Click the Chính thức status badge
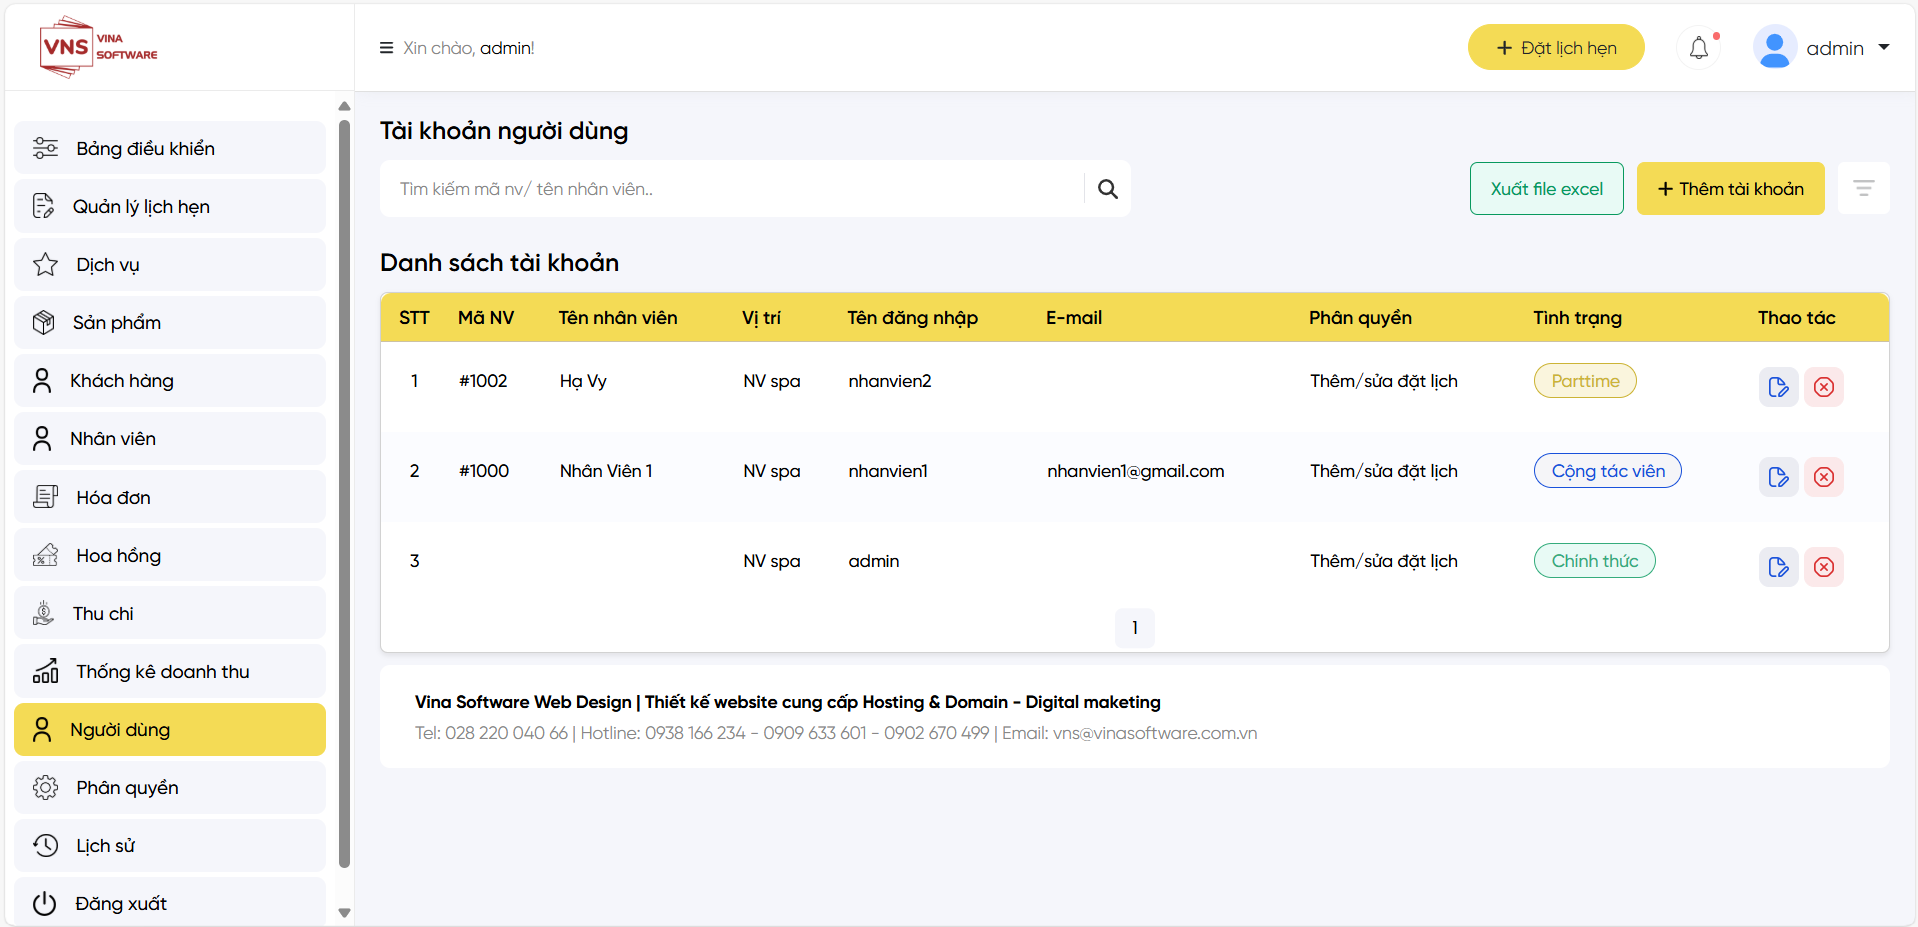 click(1595, 561)
